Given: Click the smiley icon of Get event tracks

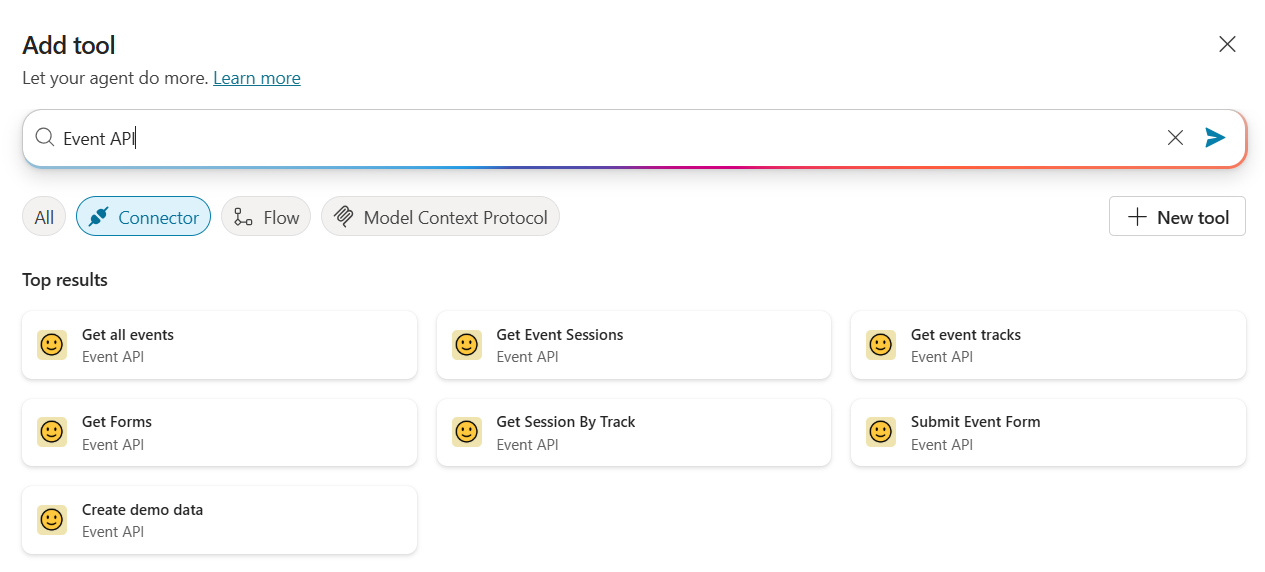Looking at the screenshot, I should coord(880,345).
